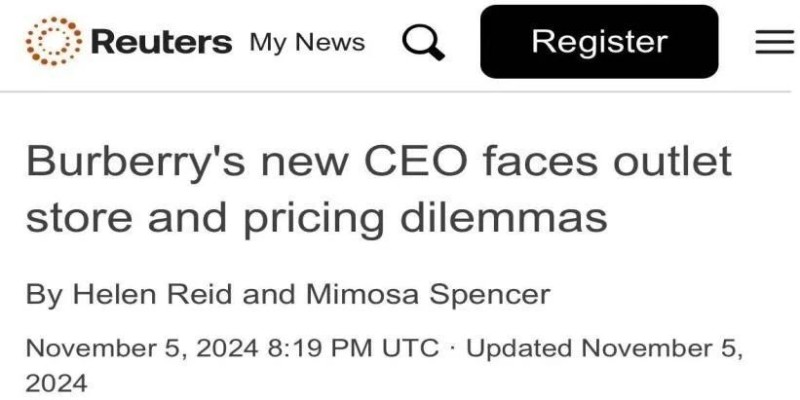The image size is (800, 400).
Task: Click the Reuters dotted circle logo
Action: pos(53,41)
